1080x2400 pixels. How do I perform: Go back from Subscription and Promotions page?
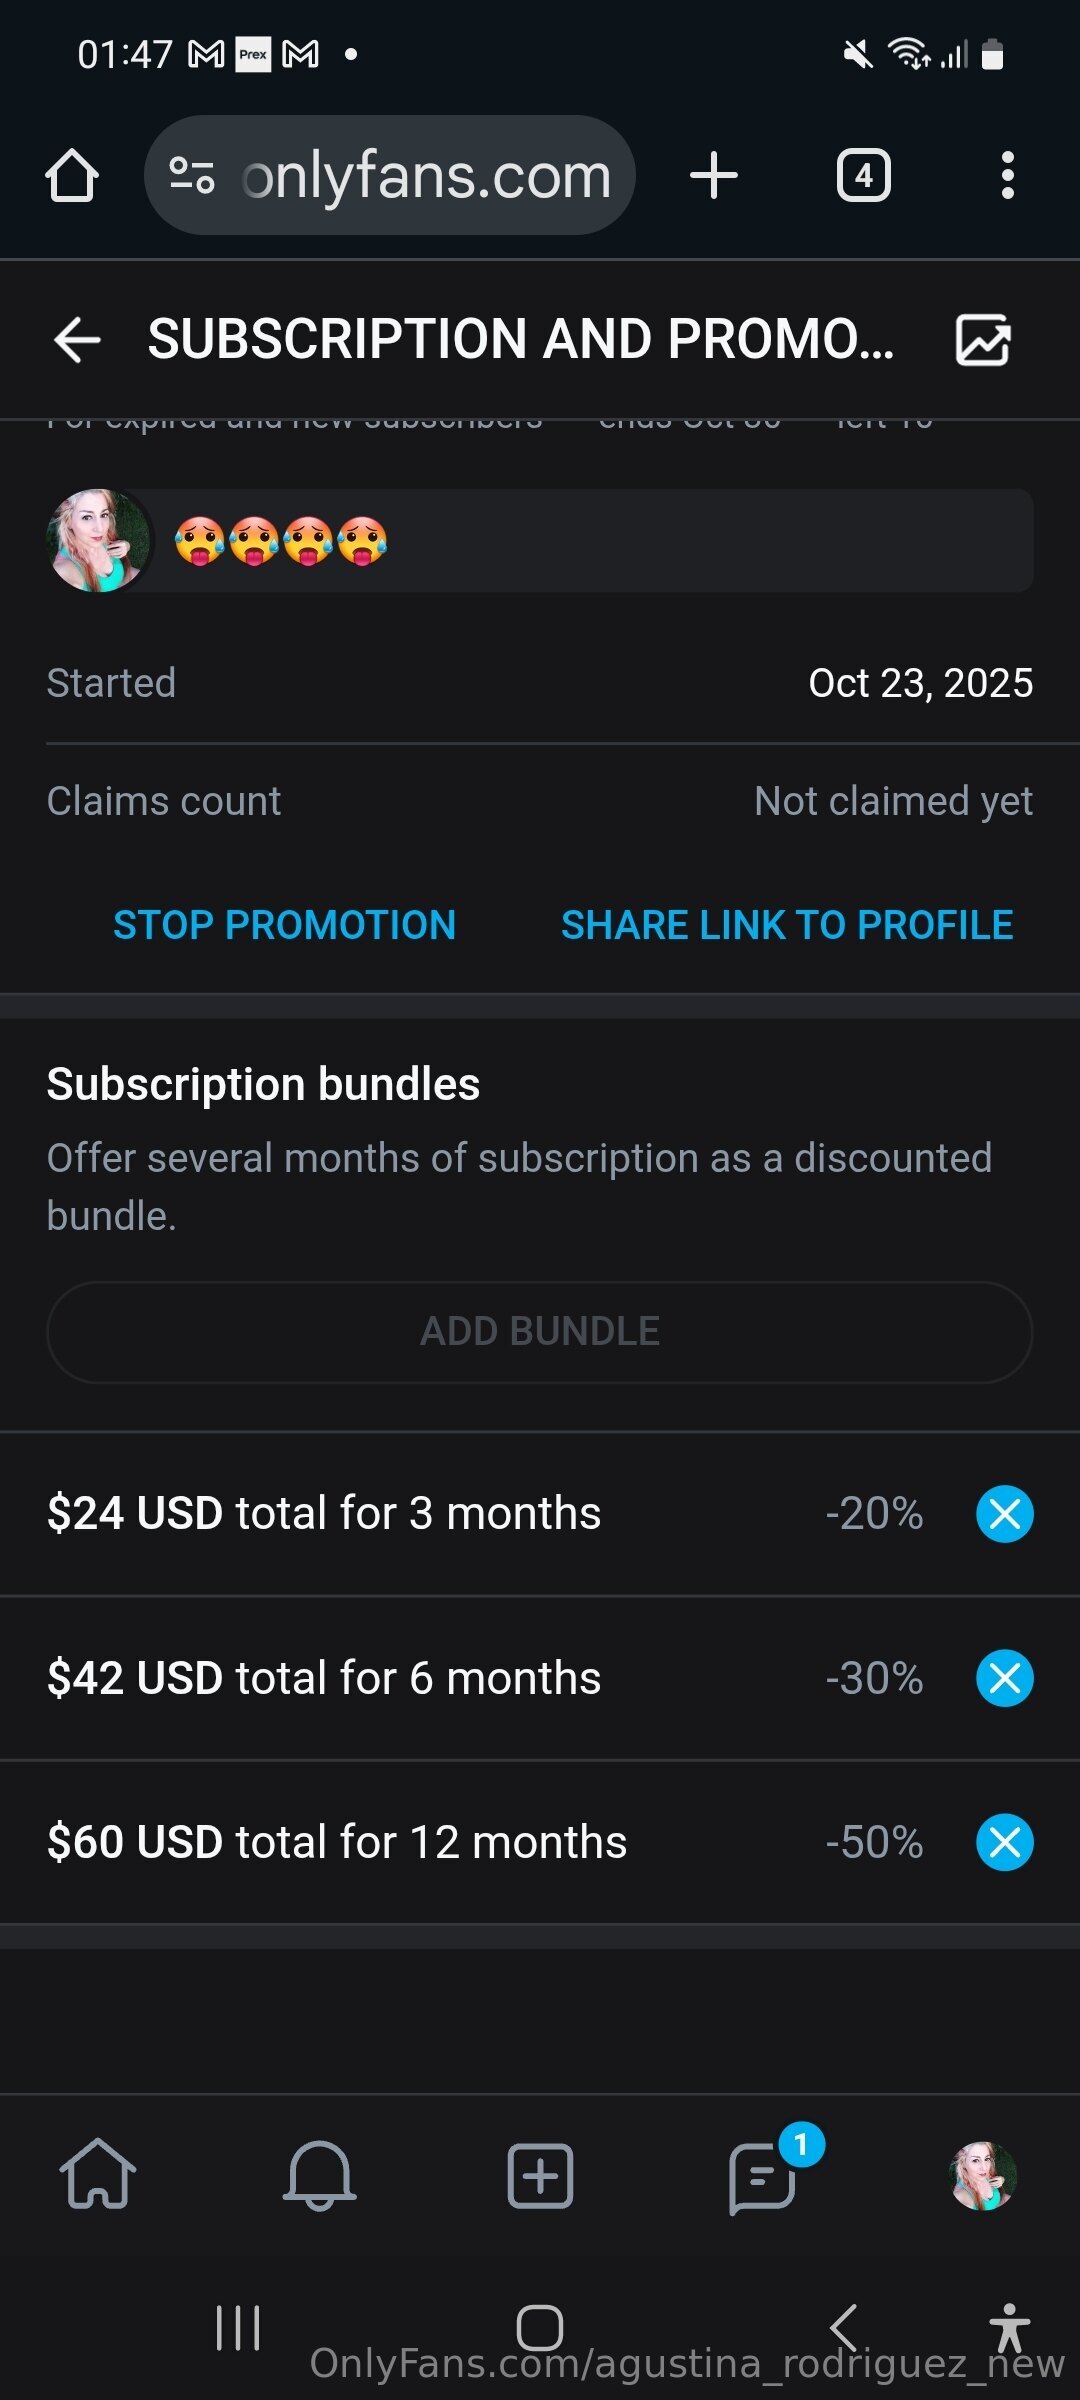[x=78, y=340]
